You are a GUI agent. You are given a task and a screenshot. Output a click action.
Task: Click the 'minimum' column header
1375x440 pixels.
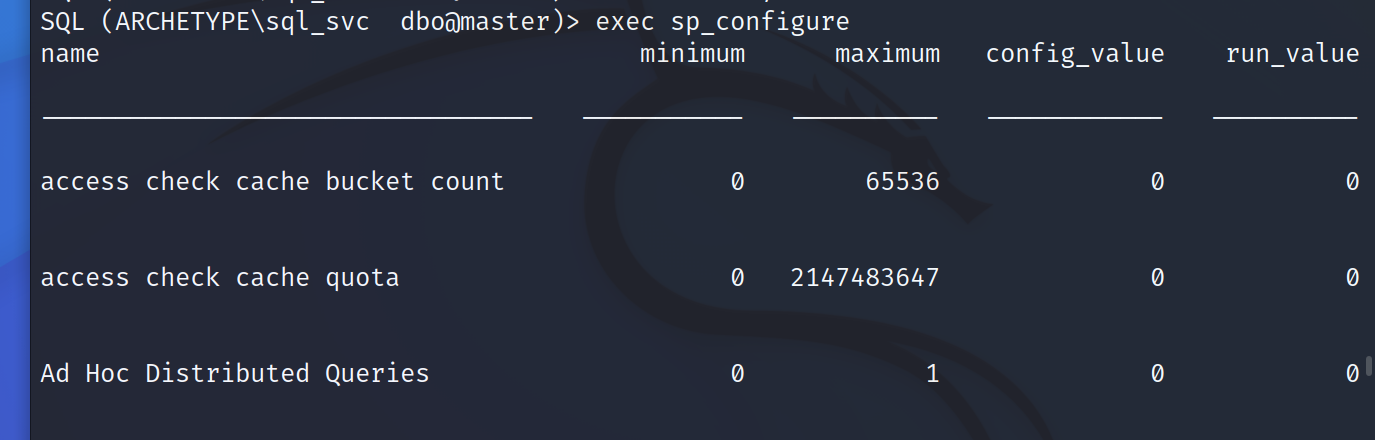click(692, 53)
